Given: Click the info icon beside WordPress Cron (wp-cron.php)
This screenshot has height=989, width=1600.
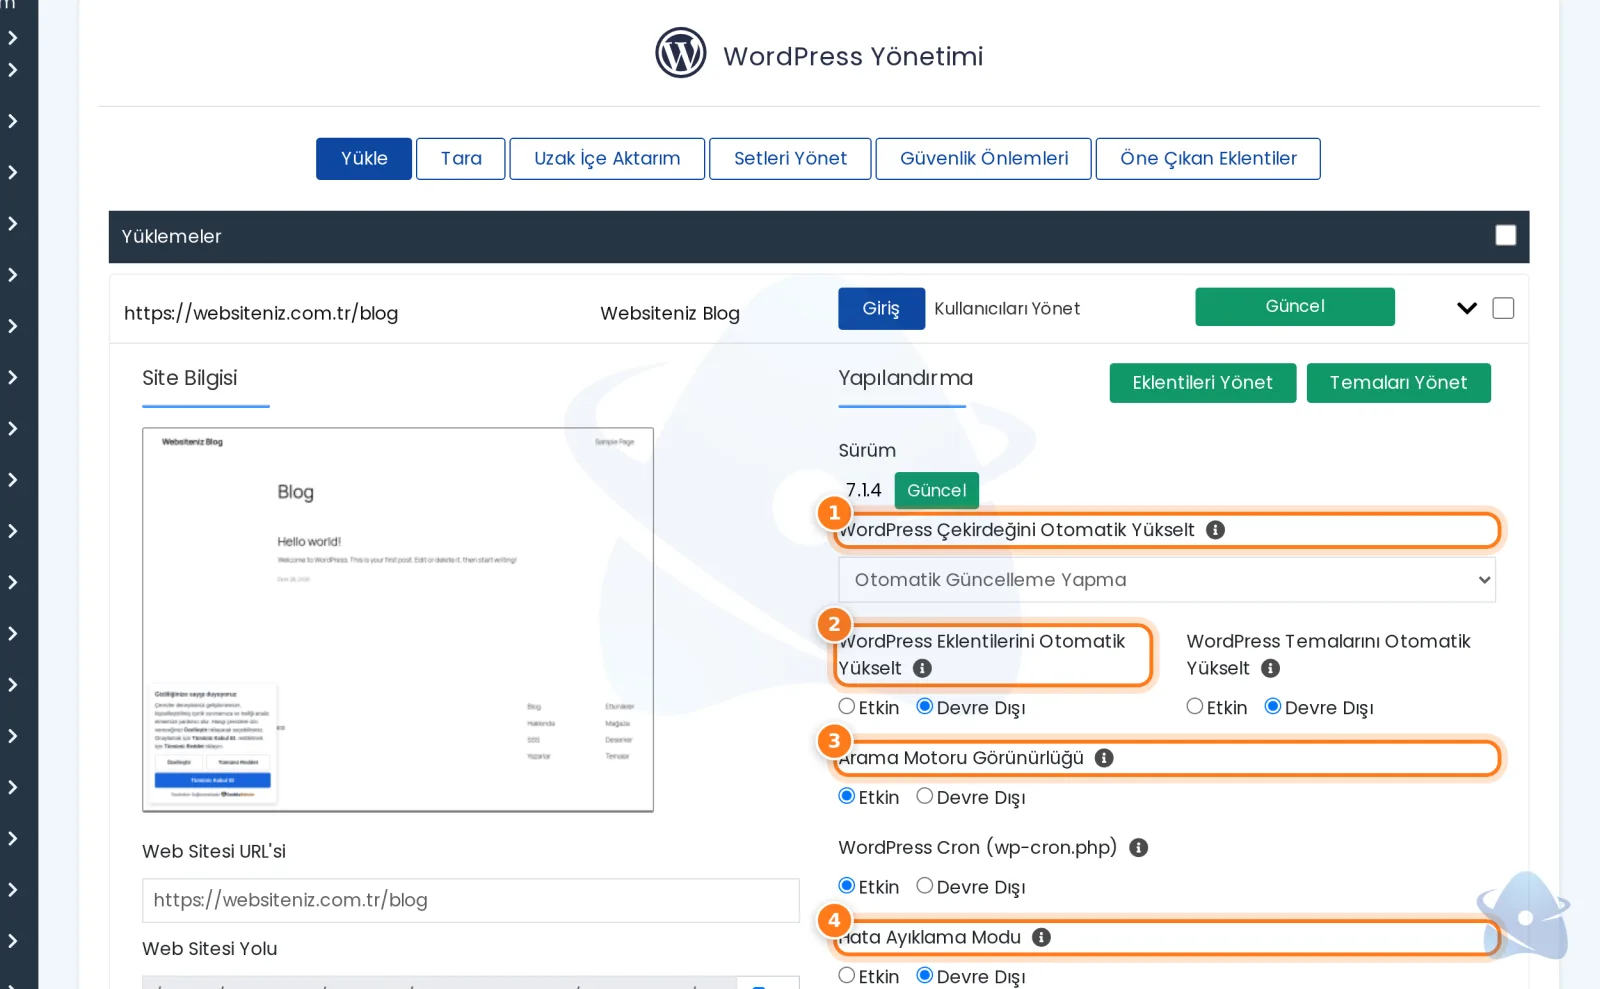Looking at the screenshot, I should pos(1138,848).
